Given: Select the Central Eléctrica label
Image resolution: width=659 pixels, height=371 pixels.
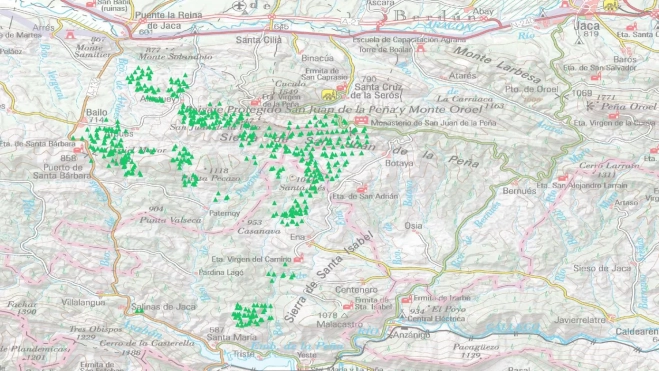Looking at the screenshot, I should [x=436, y=318].
